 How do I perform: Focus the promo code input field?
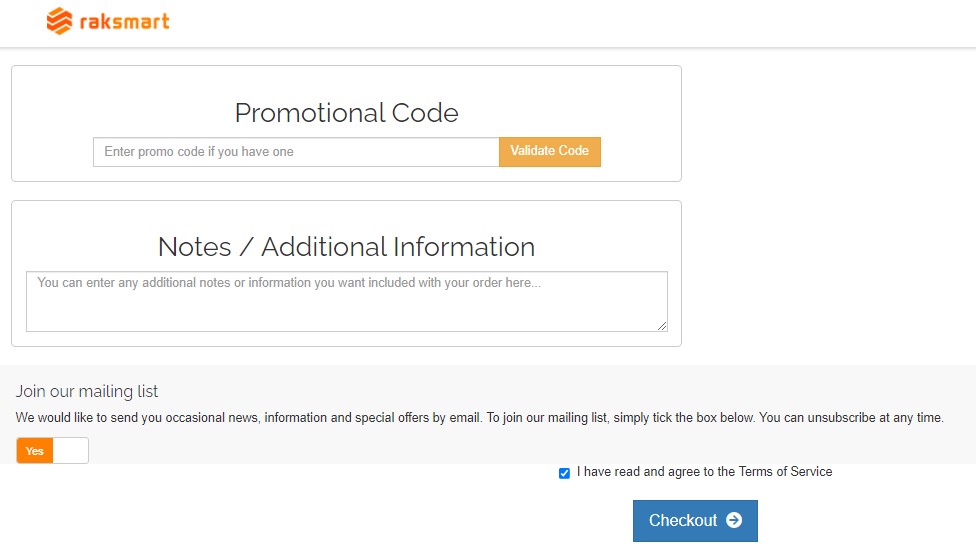(296, 152)
